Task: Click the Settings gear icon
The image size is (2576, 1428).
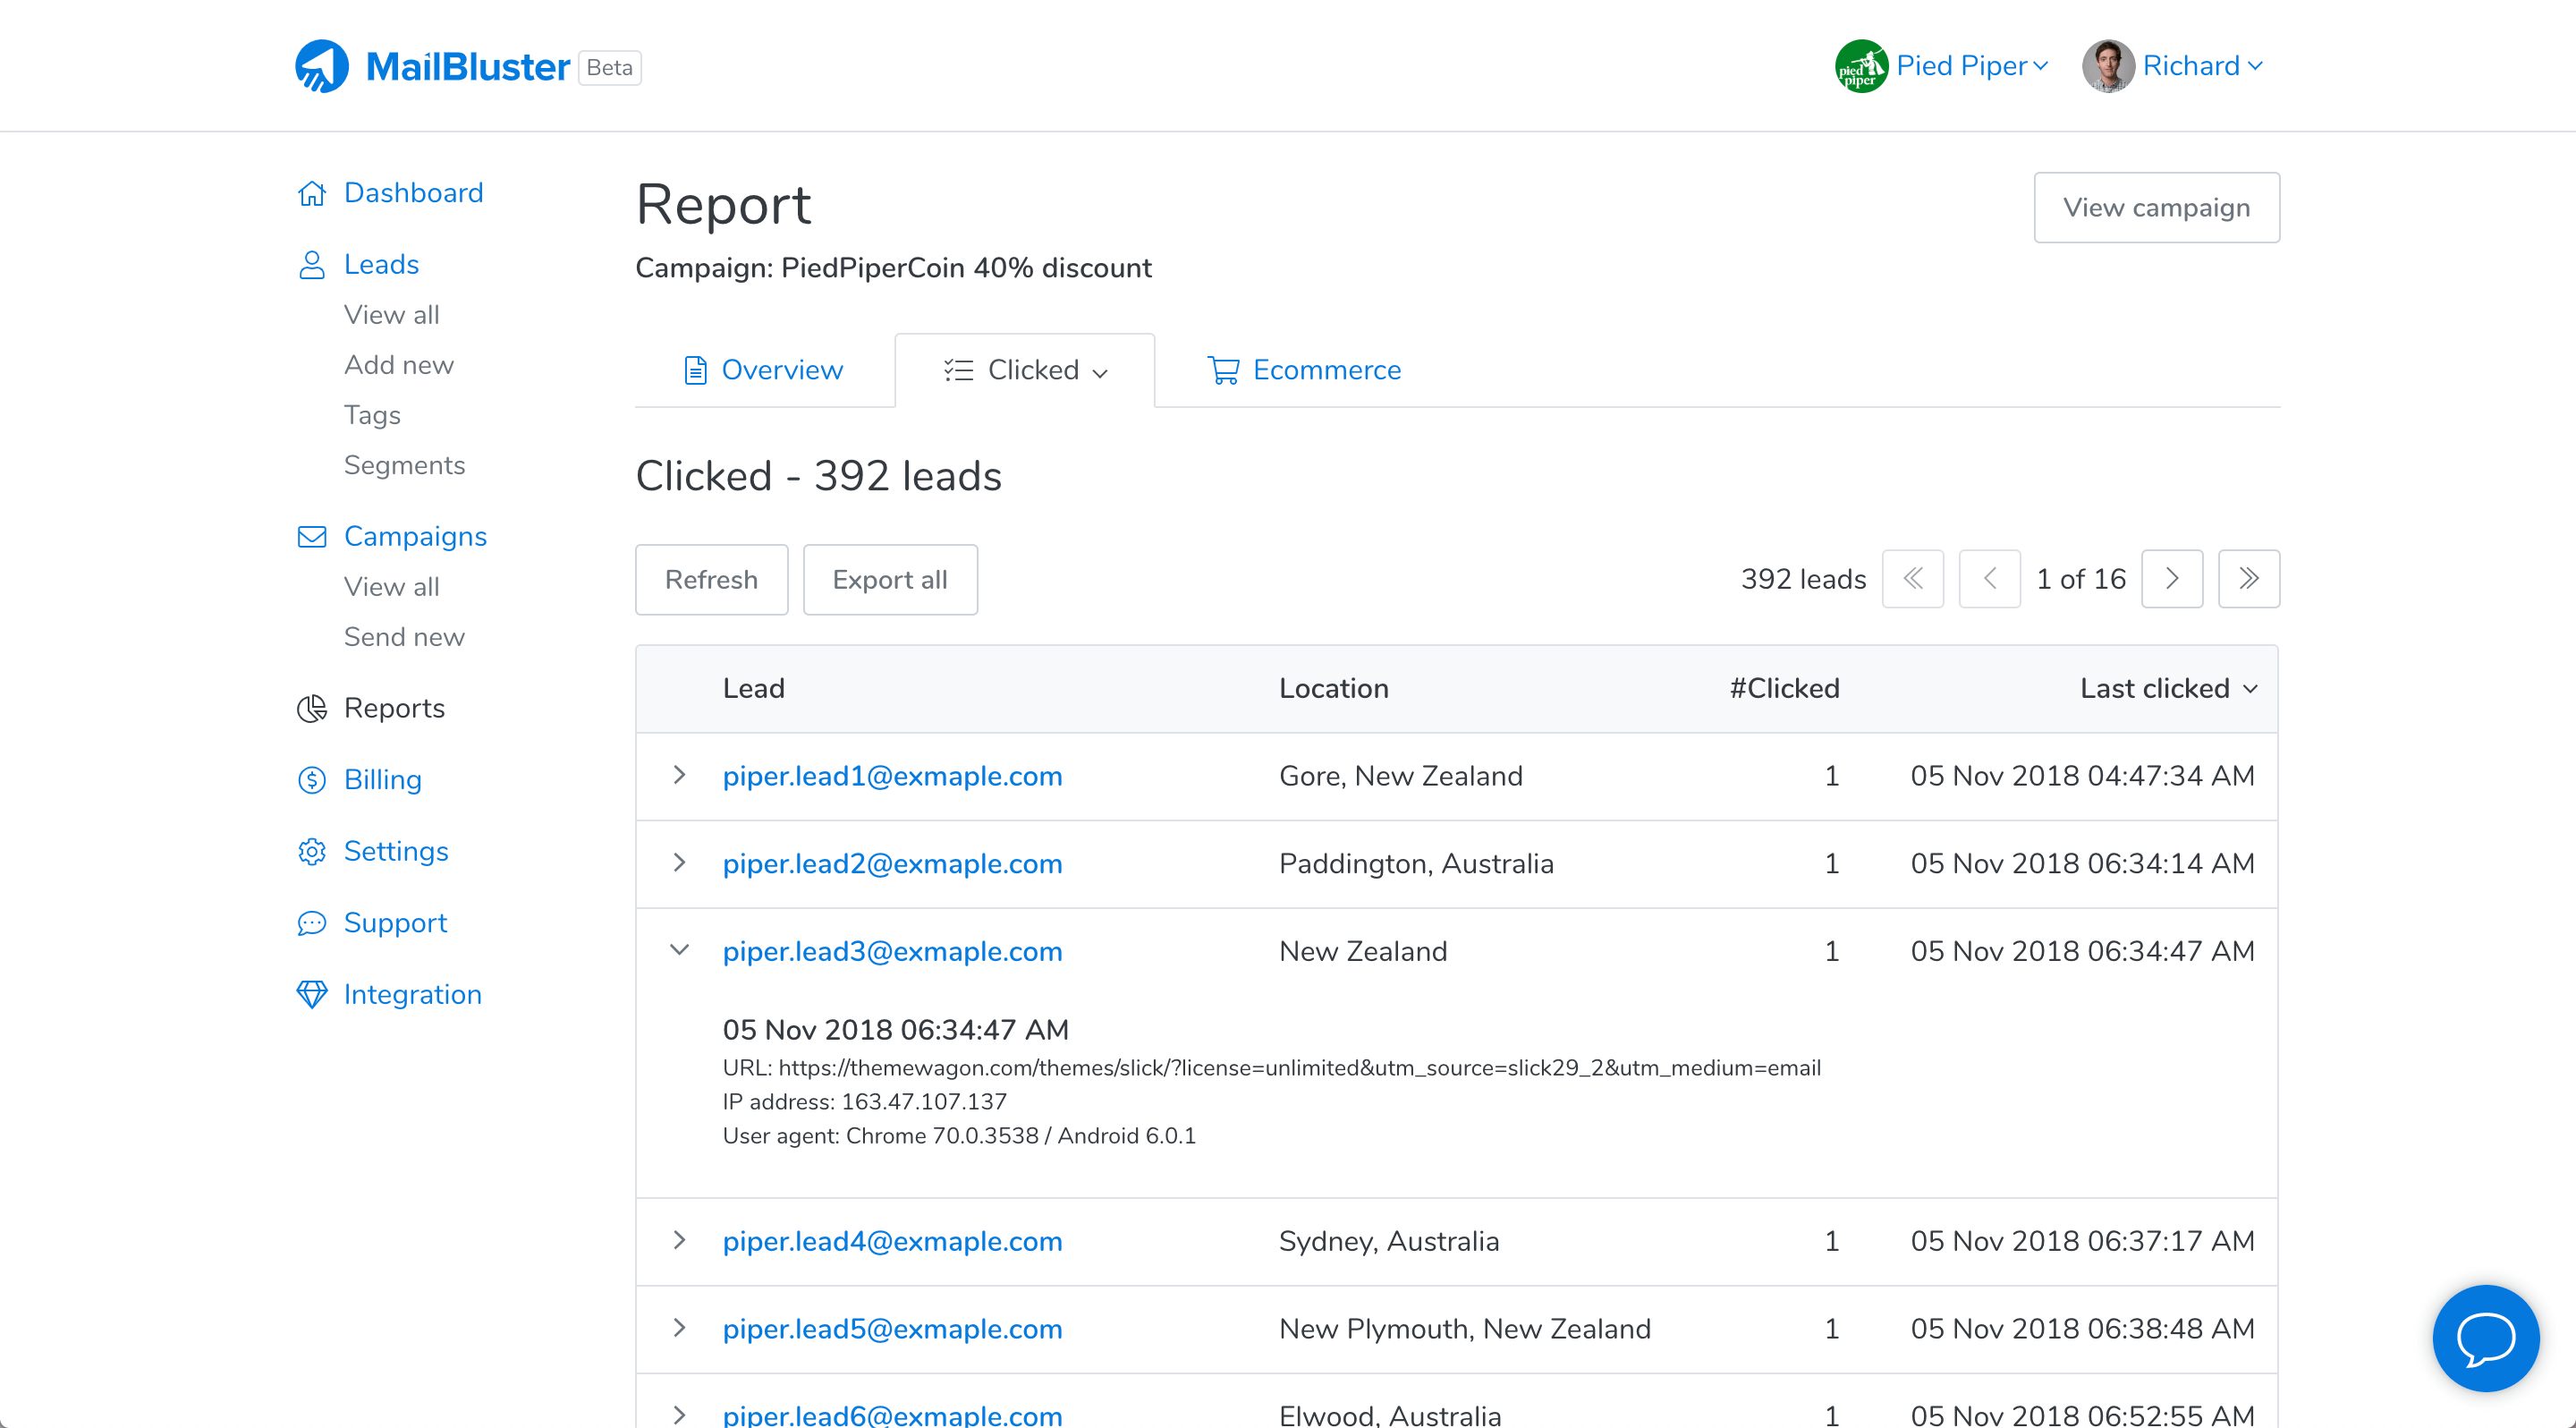Action: click(x=312, y=851)
